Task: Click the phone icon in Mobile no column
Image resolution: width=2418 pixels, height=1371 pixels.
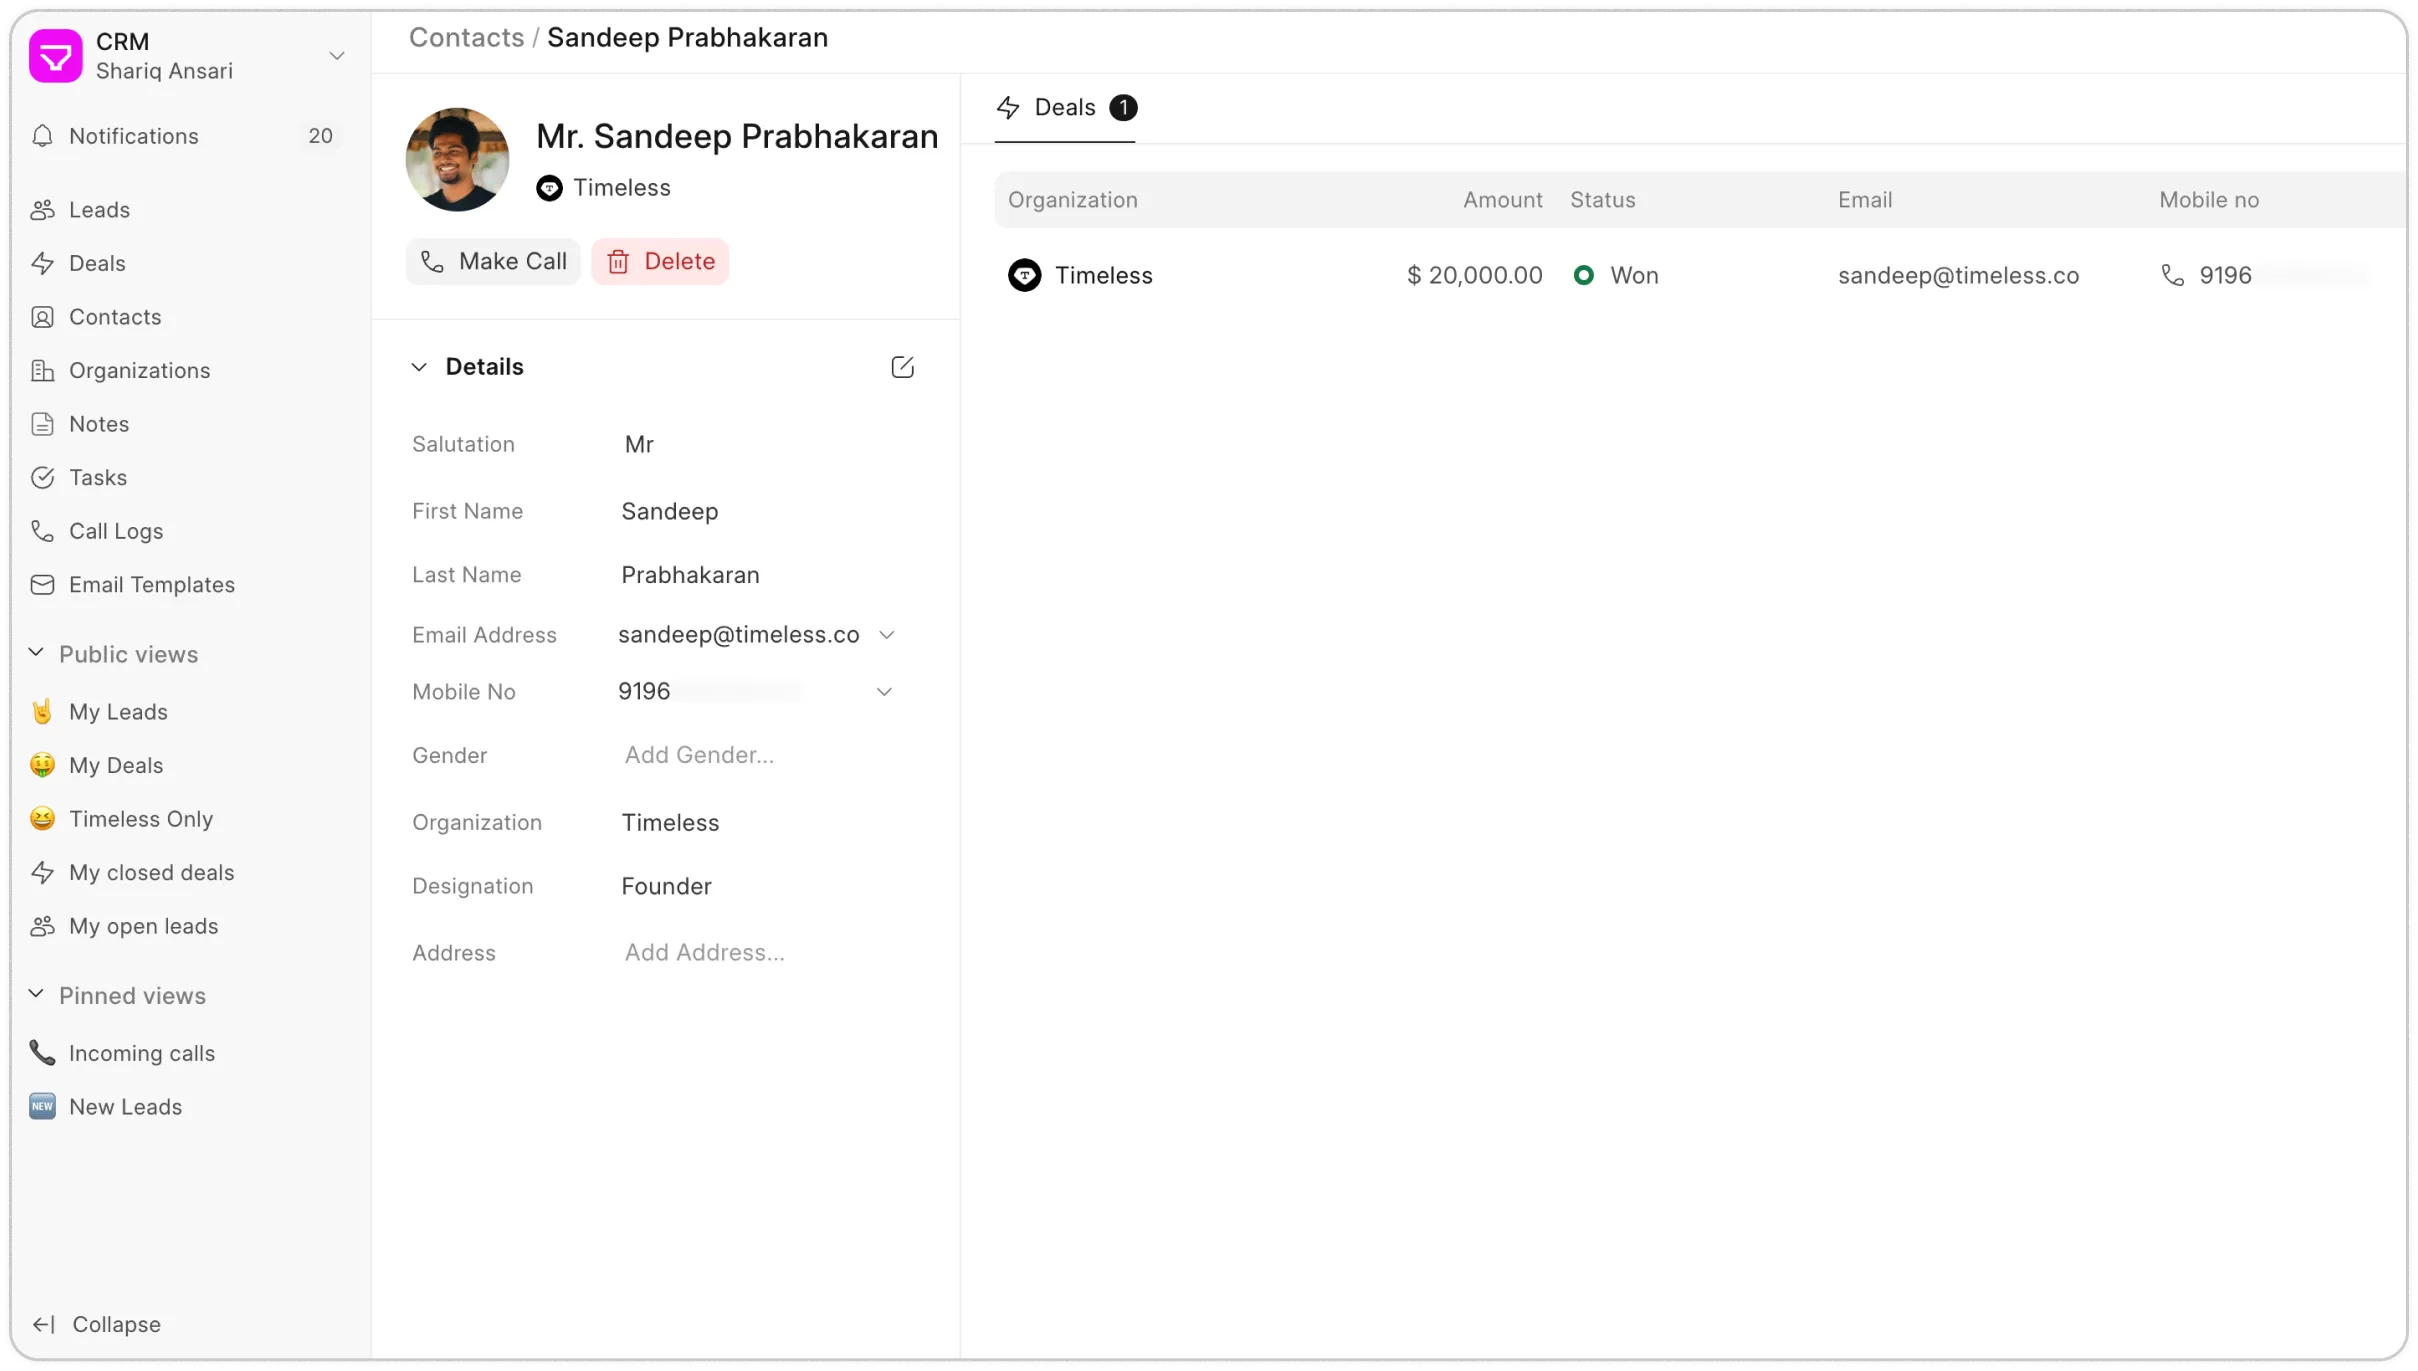Action: (x=2172, y=275)
